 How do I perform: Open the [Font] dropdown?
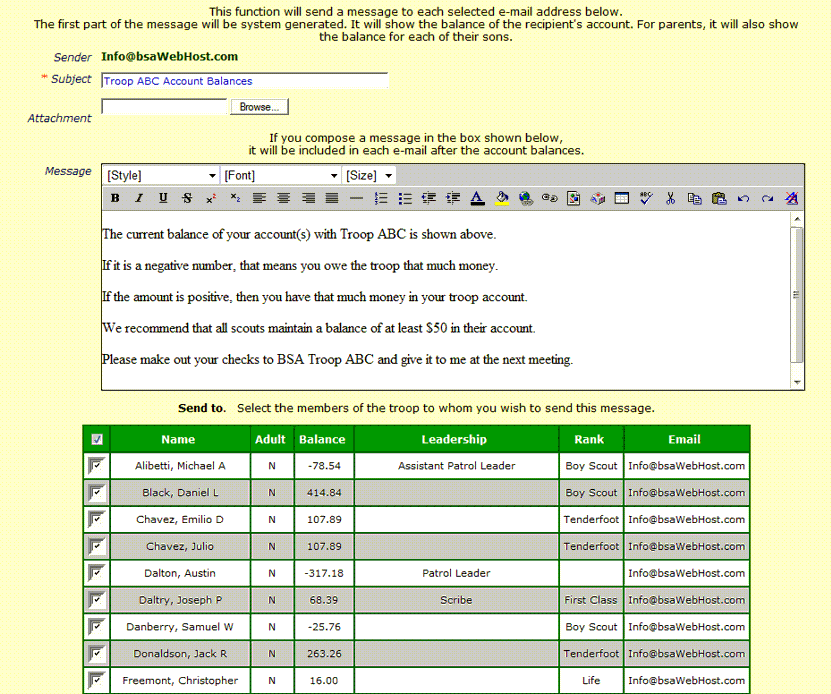[280, 175]
